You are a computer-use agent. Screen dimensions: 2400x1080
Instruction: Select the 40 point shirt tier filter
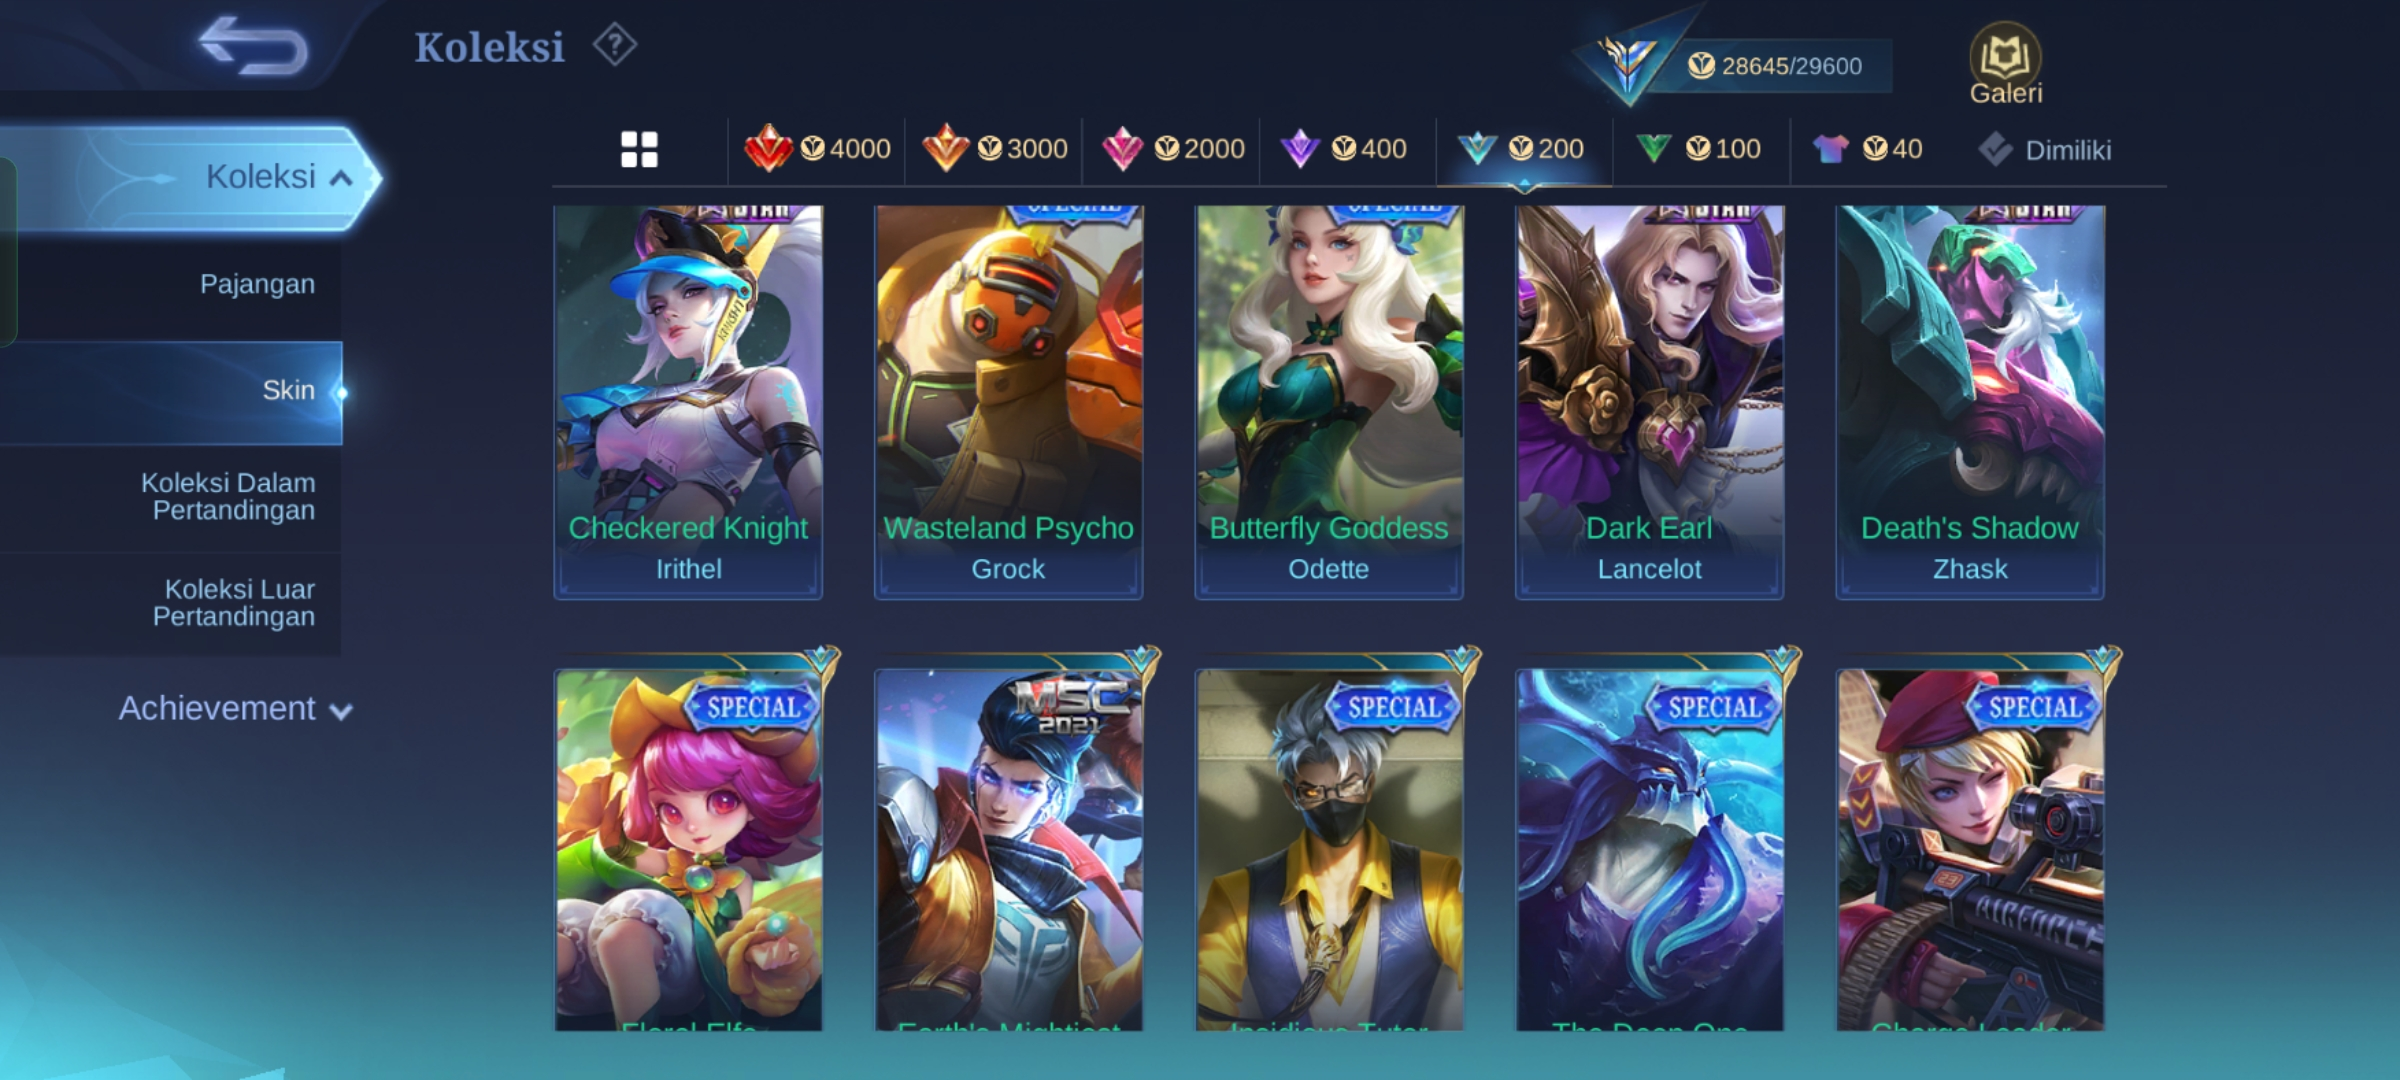pyautogui.click(x=1867, y=149)
